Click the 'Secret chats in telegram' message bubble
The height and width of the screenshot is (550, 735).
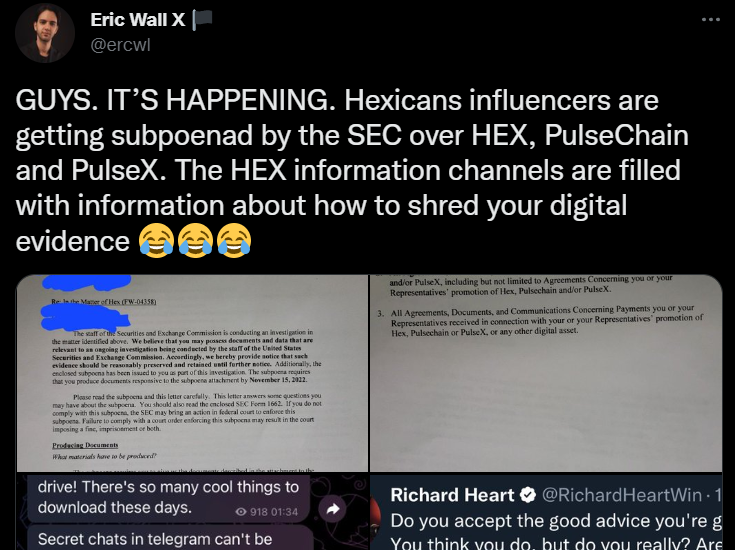click(170, 538)
